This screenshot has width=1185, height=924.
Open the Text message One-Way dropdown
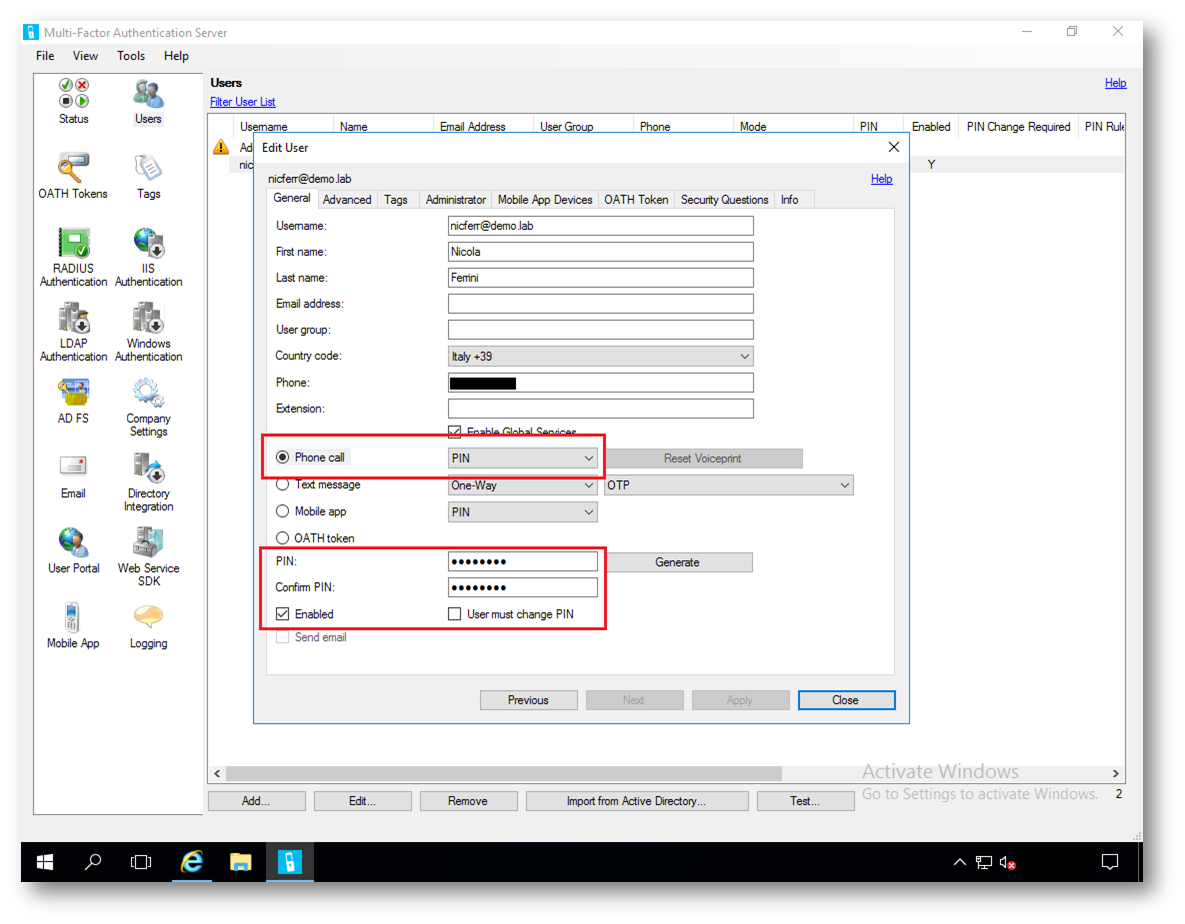tap(522, 485)
